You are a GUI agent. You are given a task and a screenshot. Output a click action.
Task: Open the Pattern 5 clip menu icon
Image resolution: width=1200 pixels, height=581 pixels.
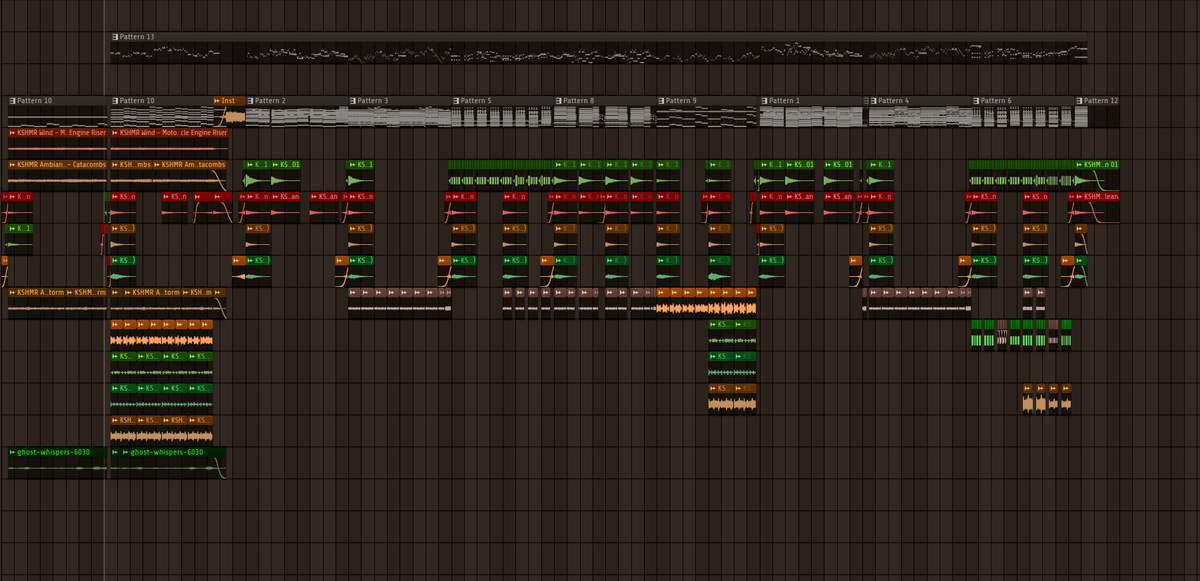click(x=456, y=100)
